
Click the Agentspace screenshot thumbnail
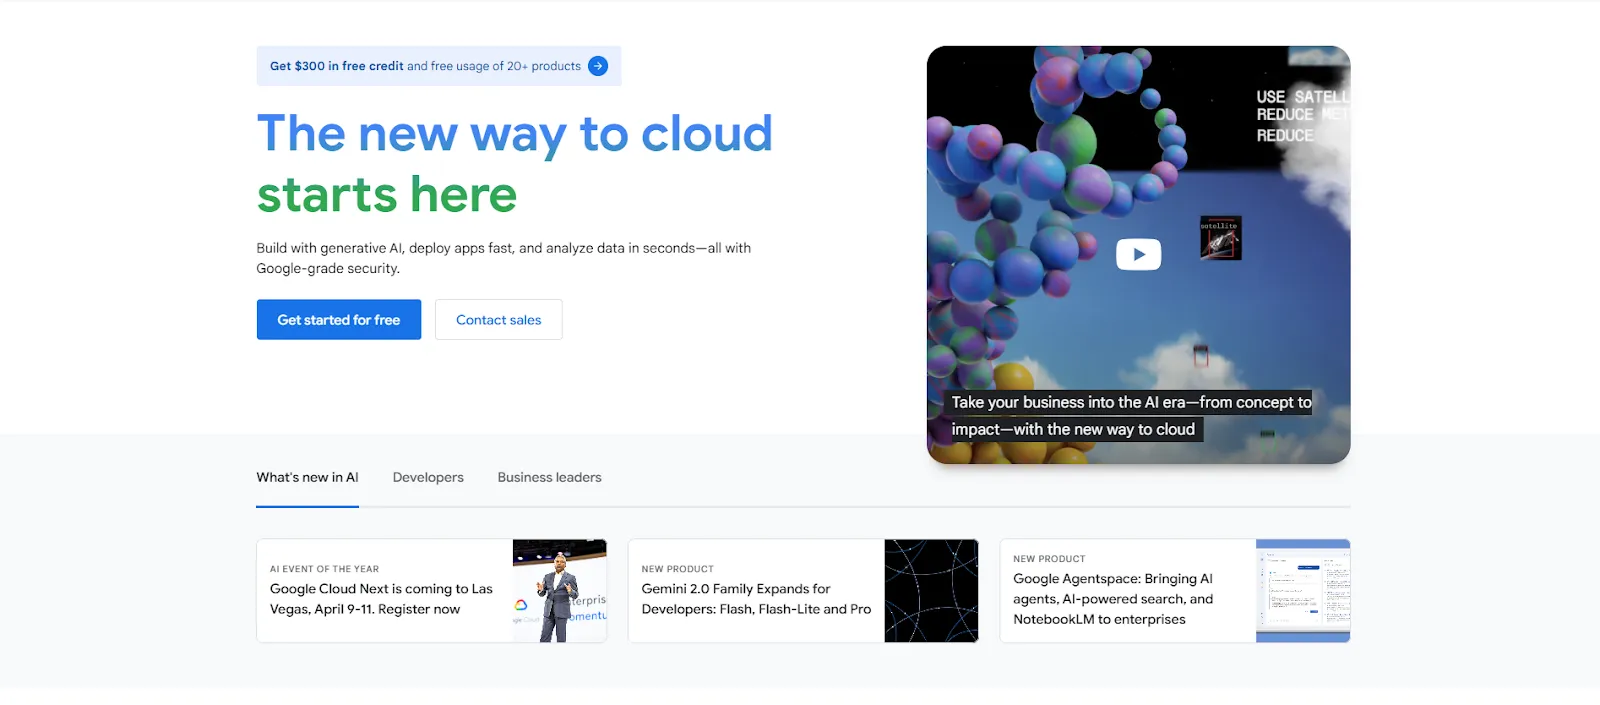(x=1303, y=591)
